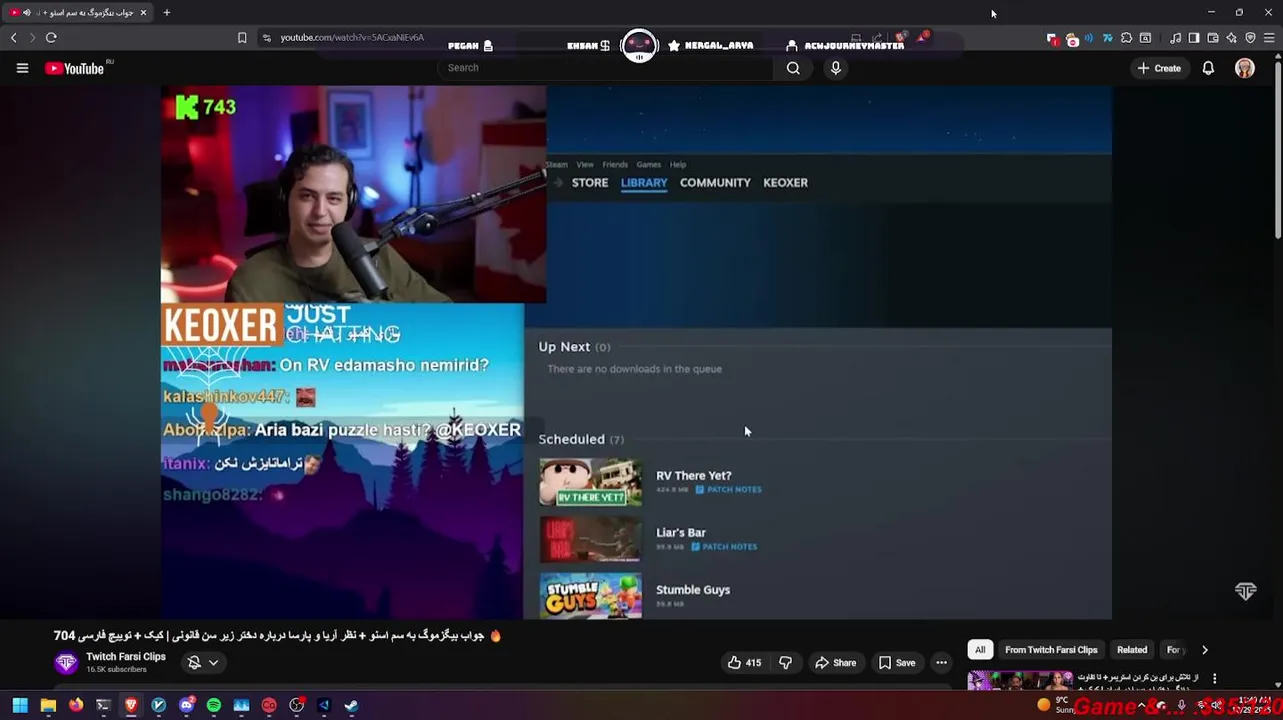Screen dimensions: 1283x720
Task: Open Steam from the taskbar
Action: coord(352,705)
